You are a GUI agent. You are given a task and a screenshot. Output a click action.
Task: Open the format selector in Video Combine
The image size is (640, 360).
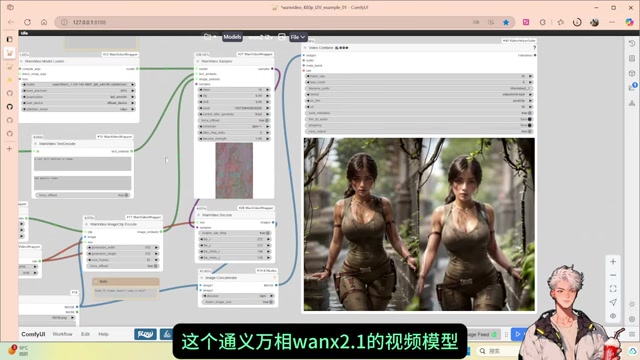(420, 94)
